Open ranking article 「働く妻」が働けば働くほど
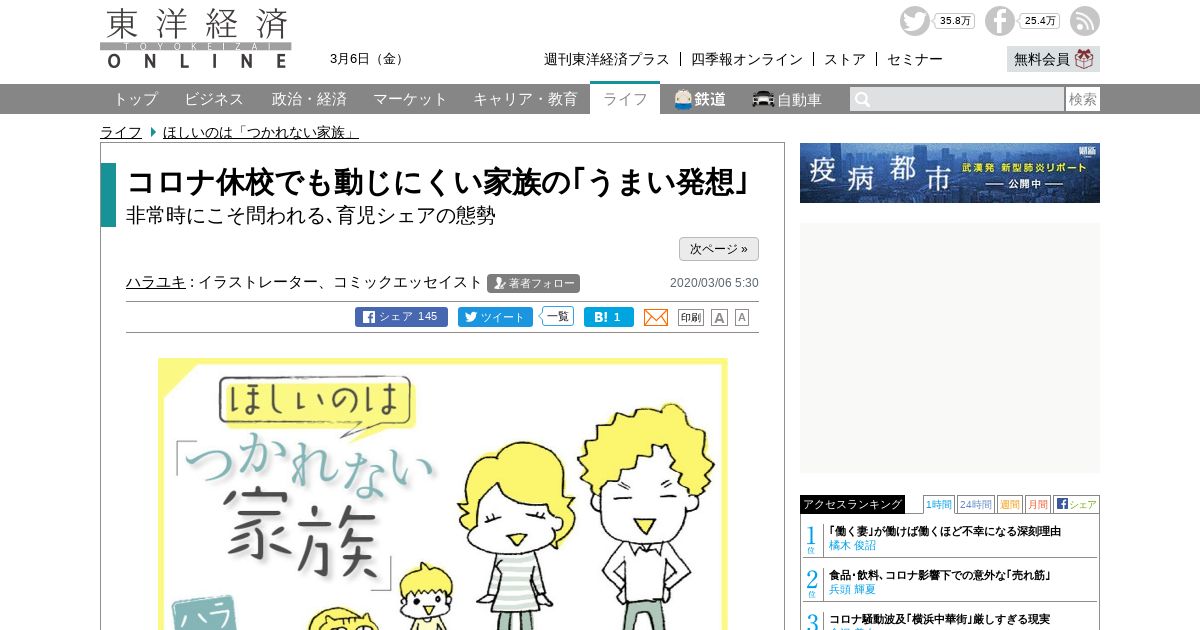 tap(945, 531)
